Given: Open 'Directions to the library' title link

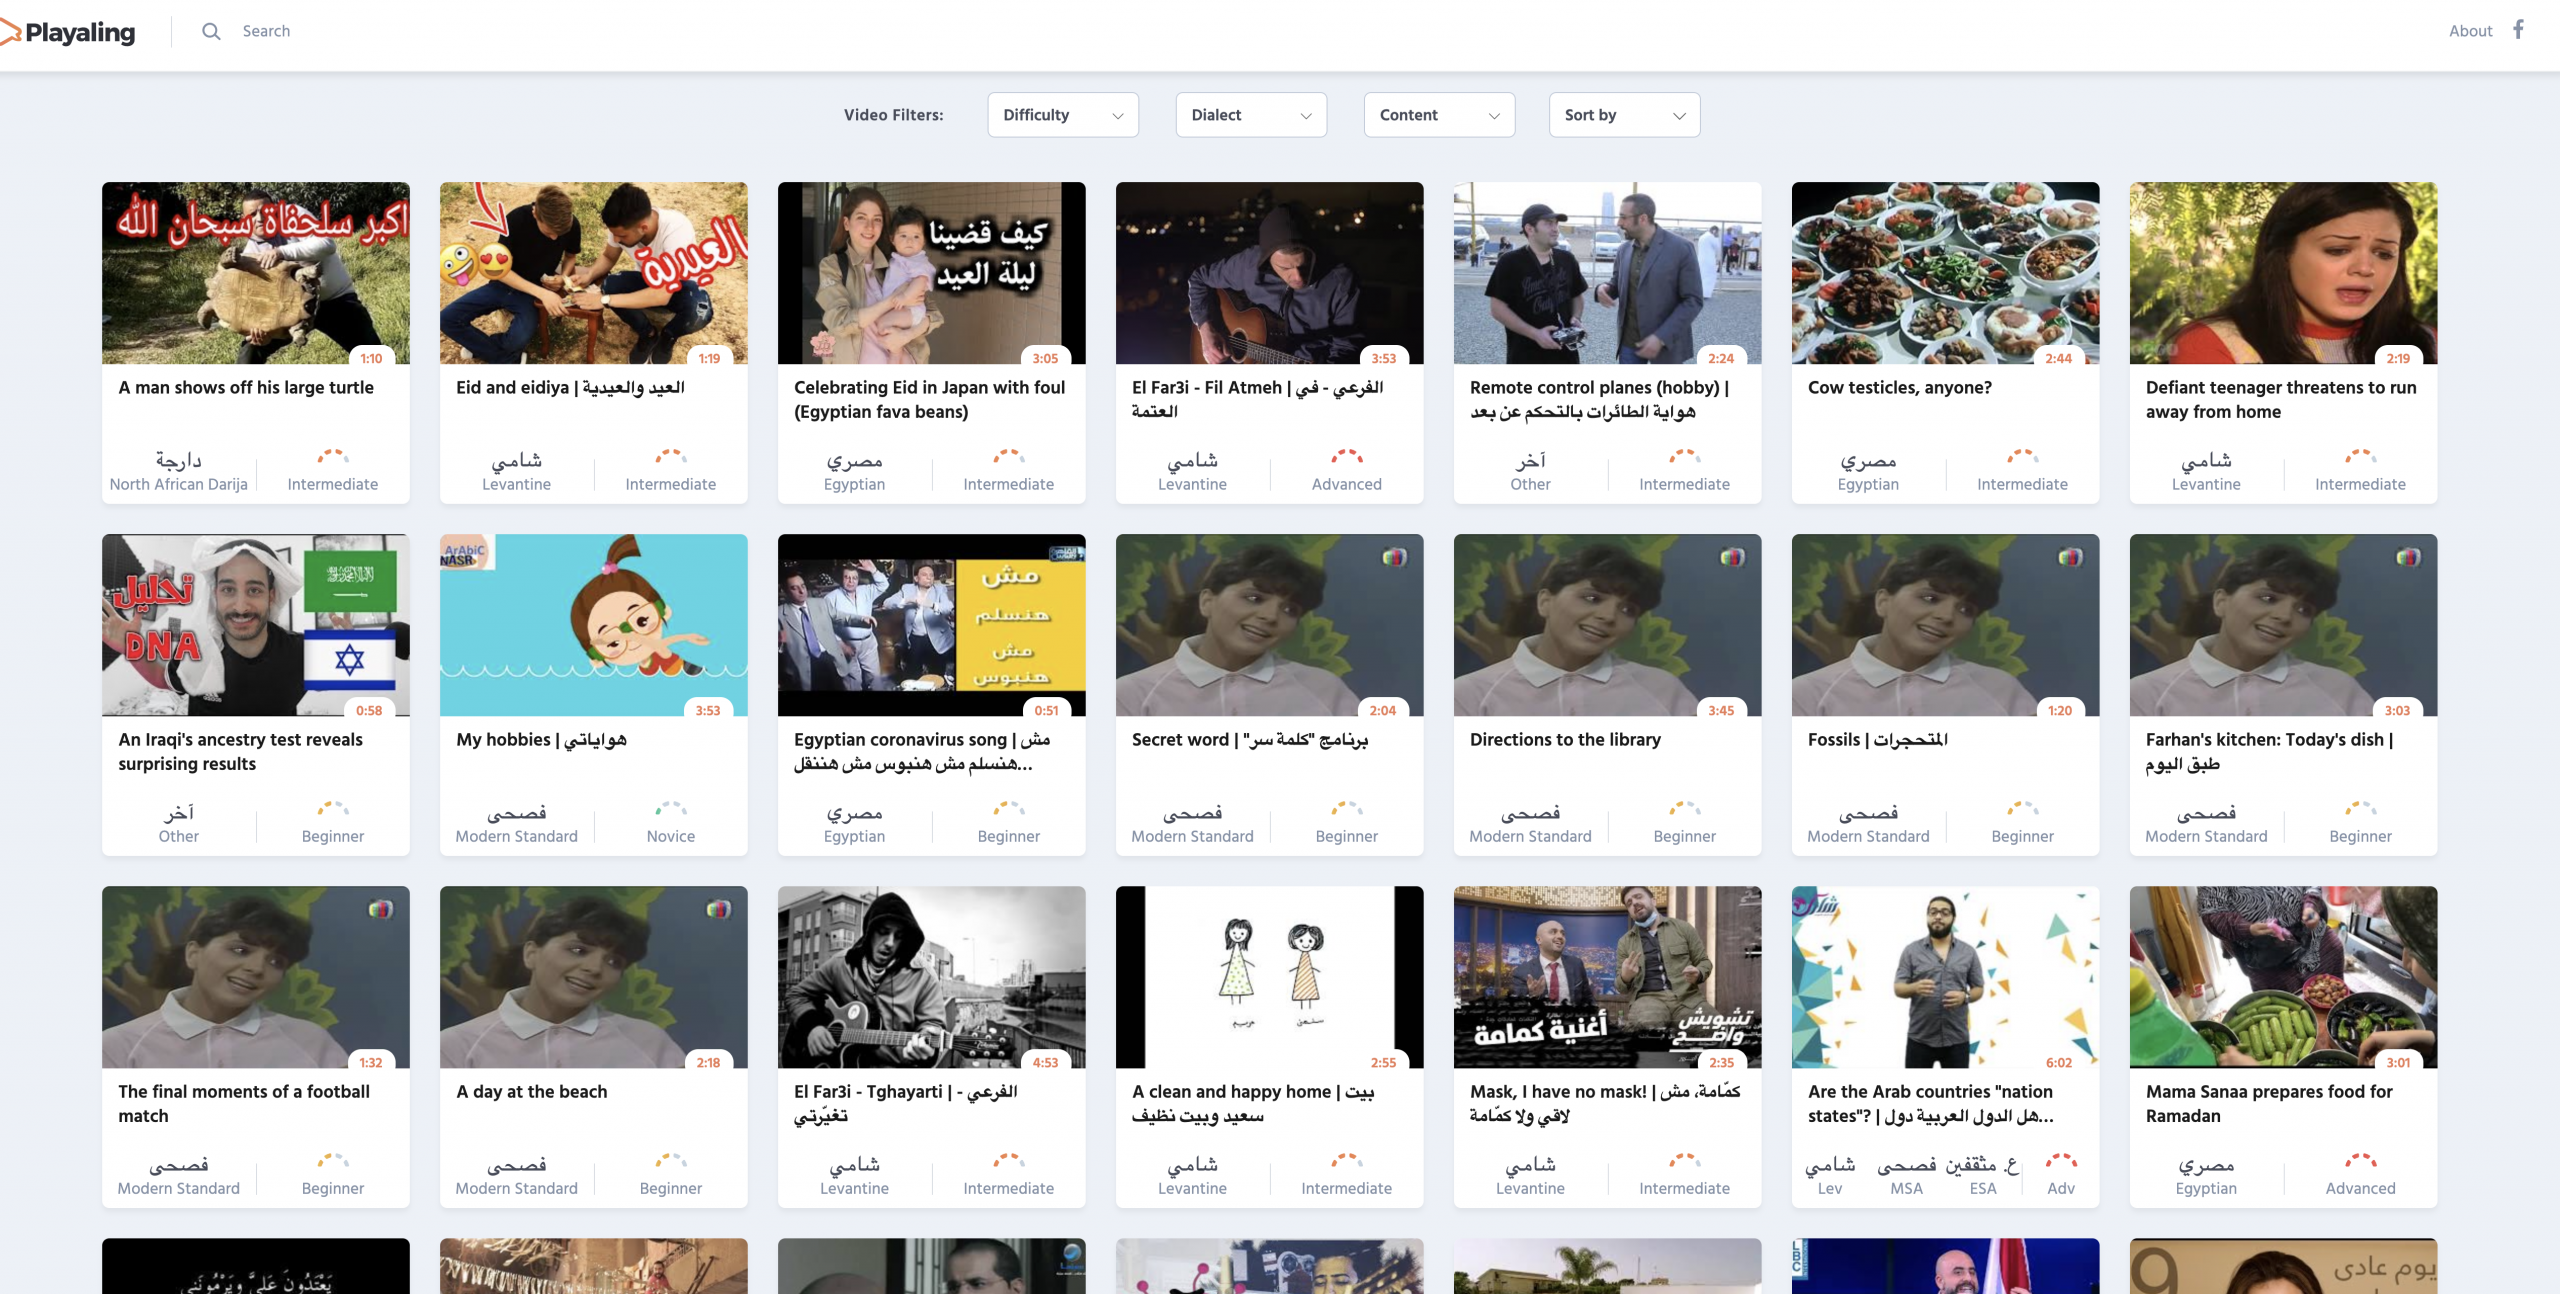Looking at the screenshot, I should (1564, 740).
